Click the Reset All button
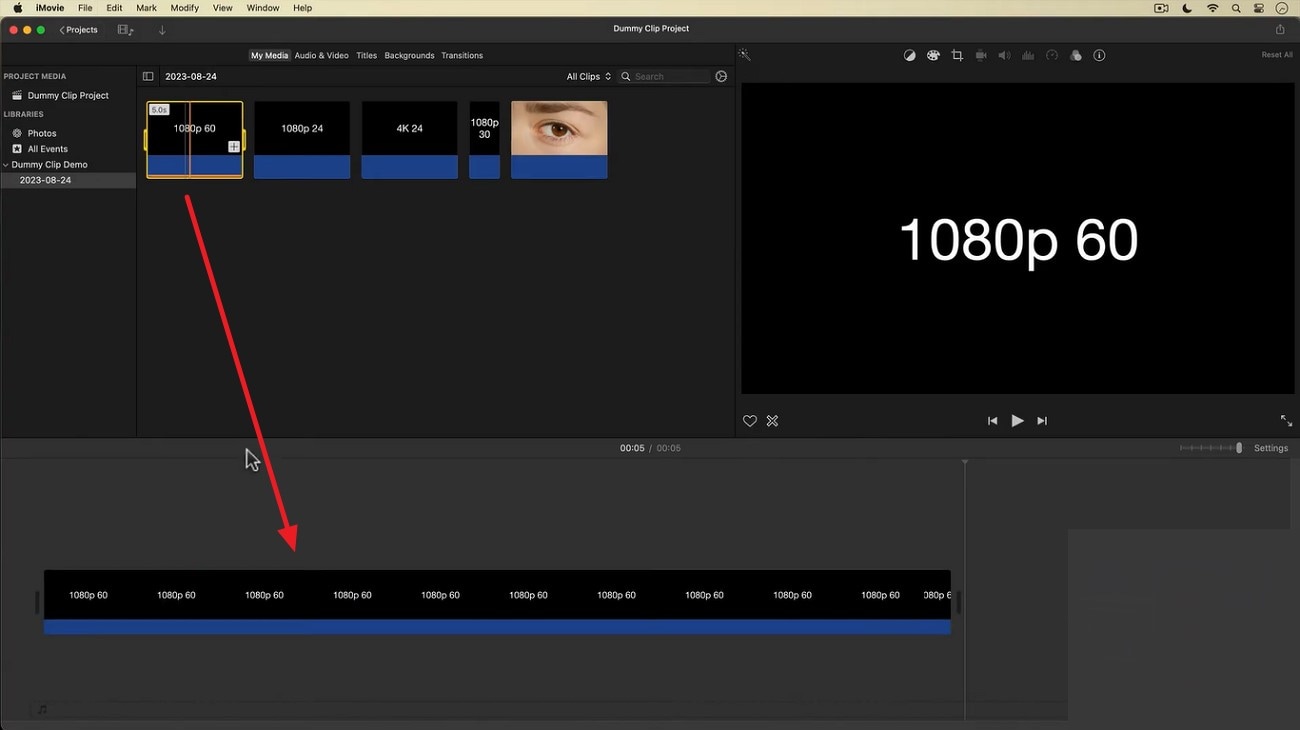Viewport: 1300px width, 730px height. tap(1276, 54)
